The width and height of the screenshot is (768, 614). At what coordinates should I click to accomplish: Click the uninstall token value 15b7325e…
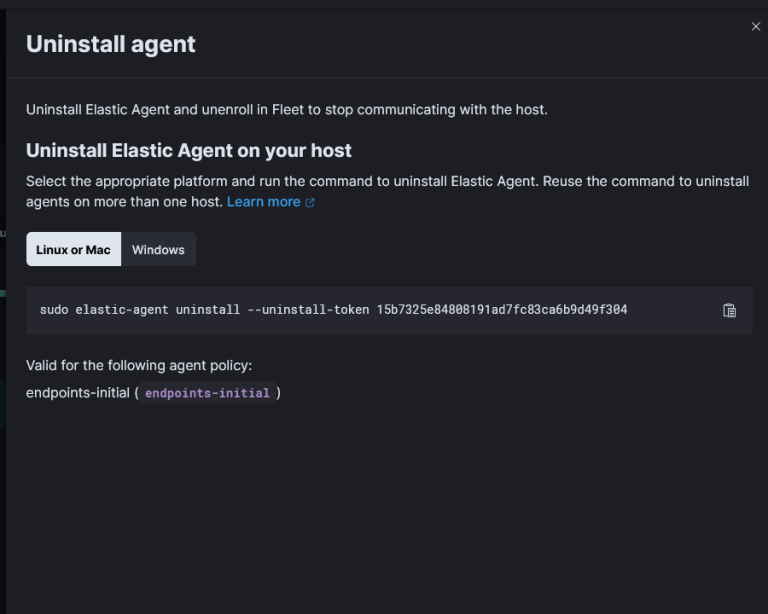click(x=501, y=310)
